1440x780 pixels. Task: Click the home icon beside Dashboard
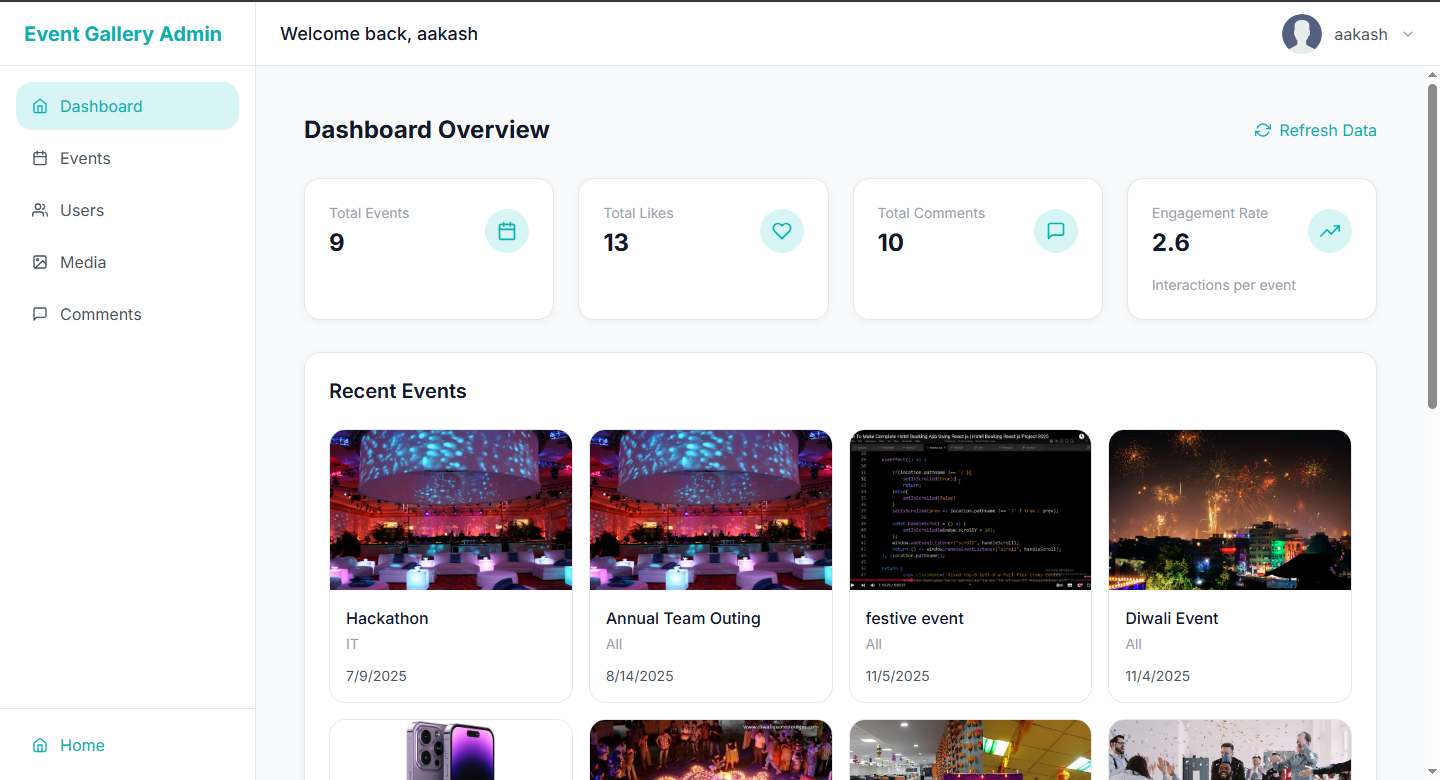pos(40,106)
